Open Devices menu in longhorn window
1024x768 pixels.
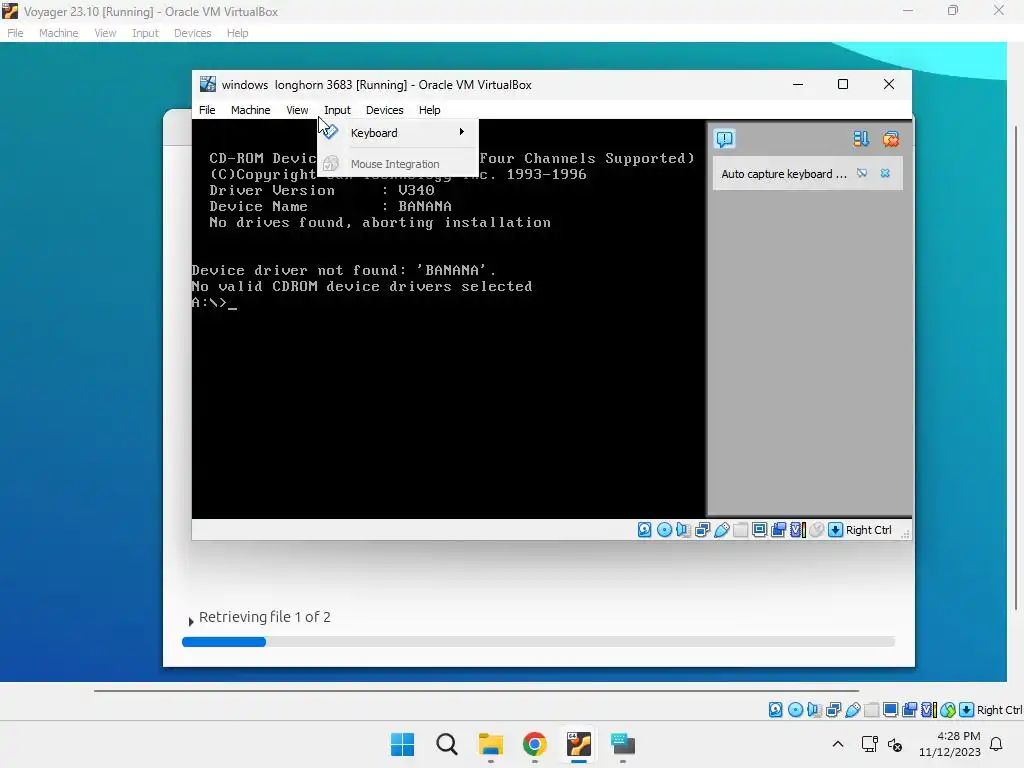point(385,110)
